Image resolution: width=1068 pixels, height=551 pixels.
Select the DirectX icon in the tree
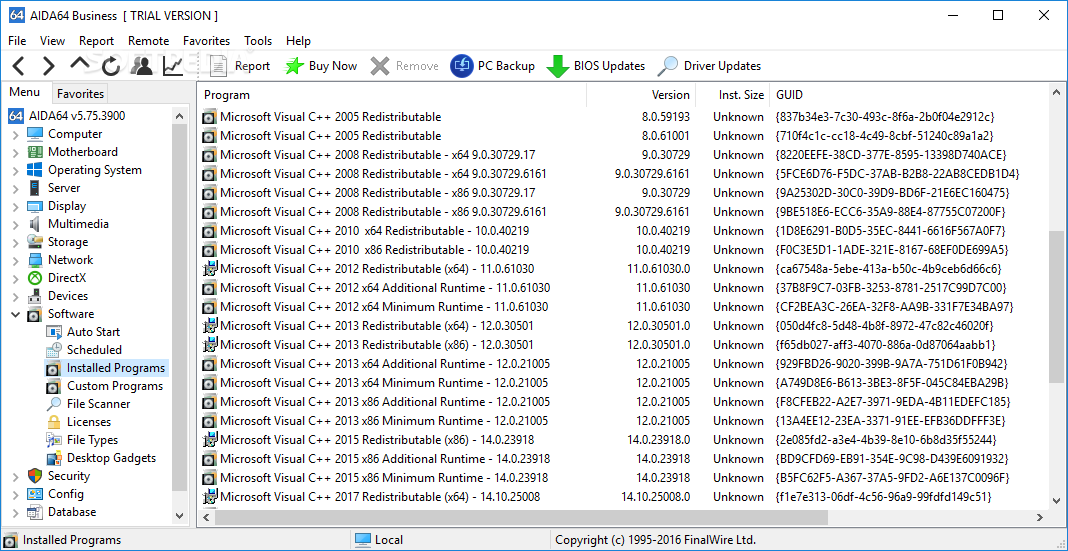tap(35, 278)
